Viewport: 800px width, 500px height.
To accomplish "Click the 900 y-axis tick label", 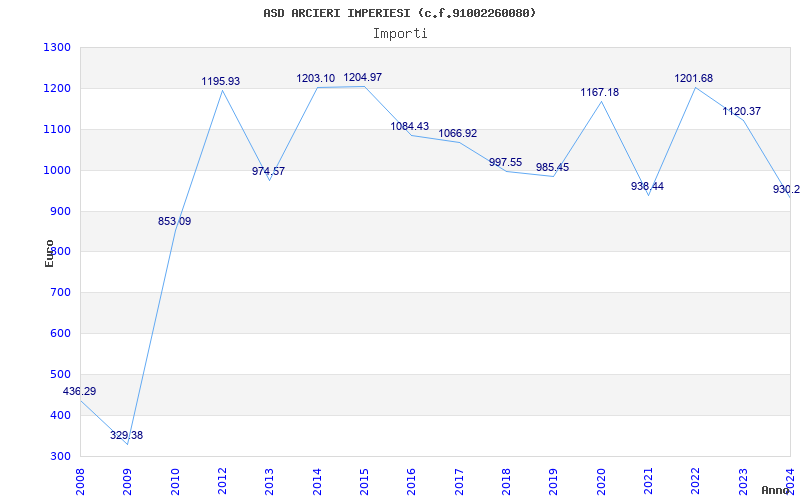I will pyautogui.click(x=60, y=211).
